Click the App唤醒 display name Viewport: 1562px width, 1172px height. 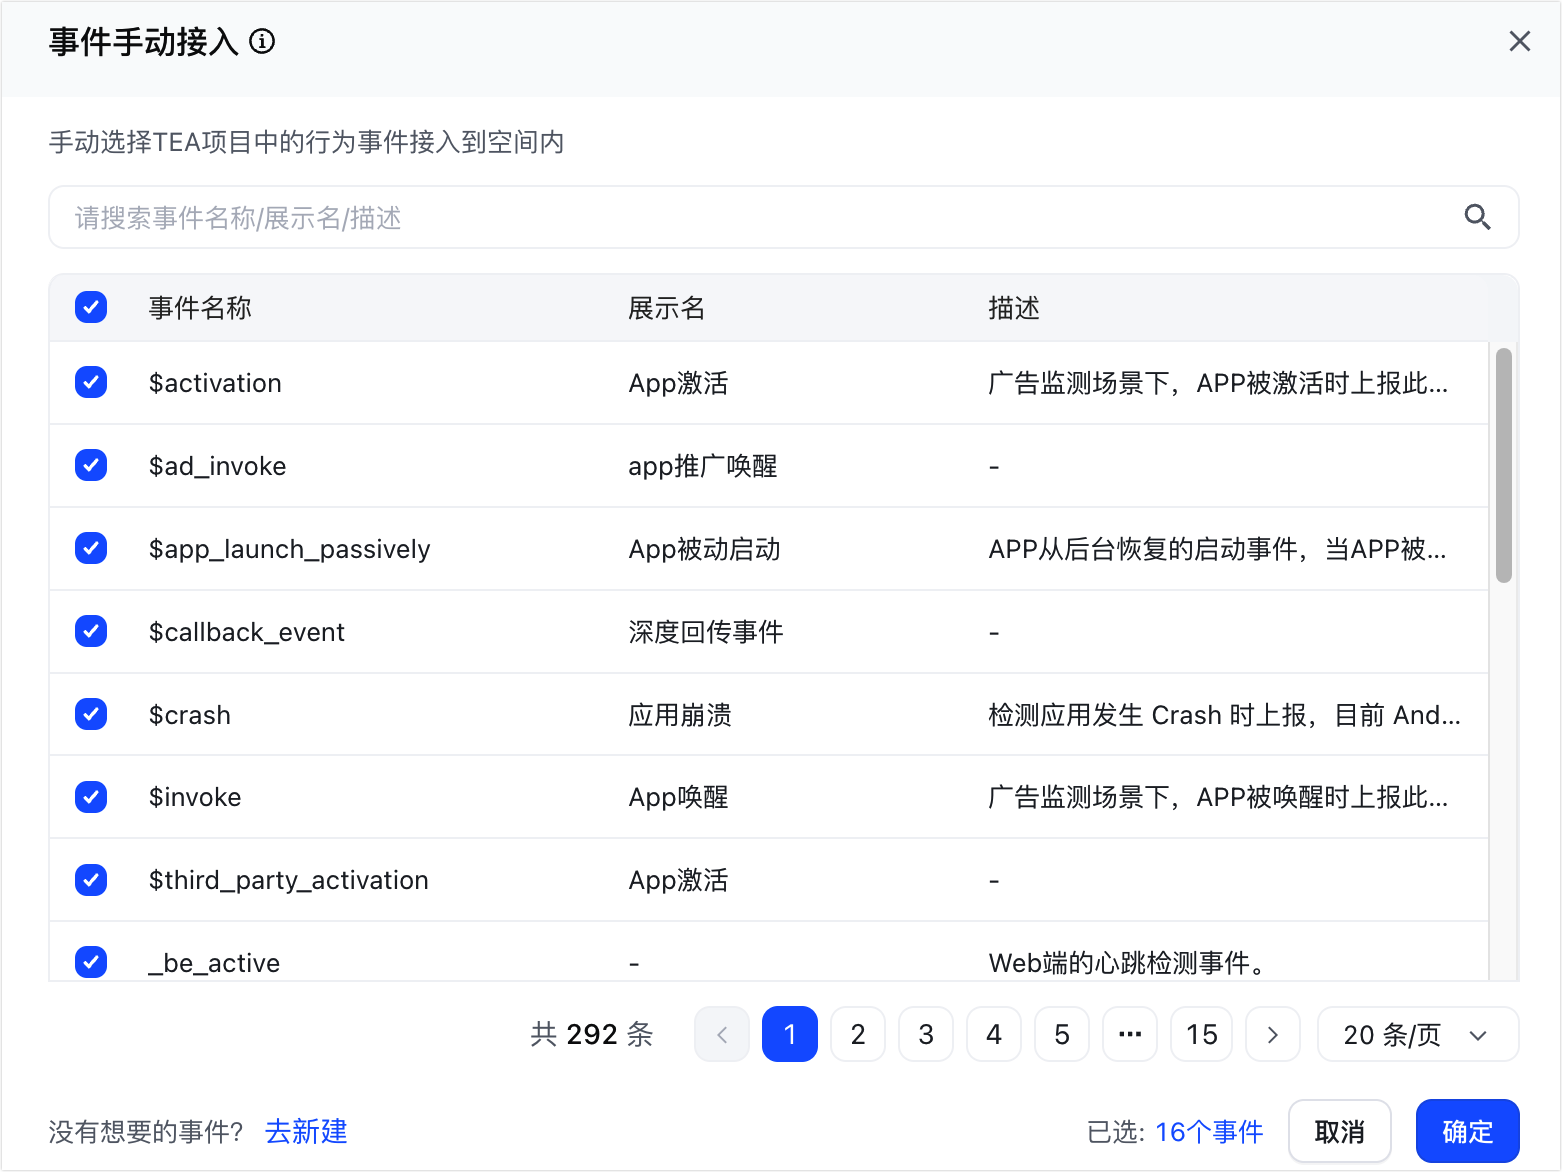pos(679,797)
